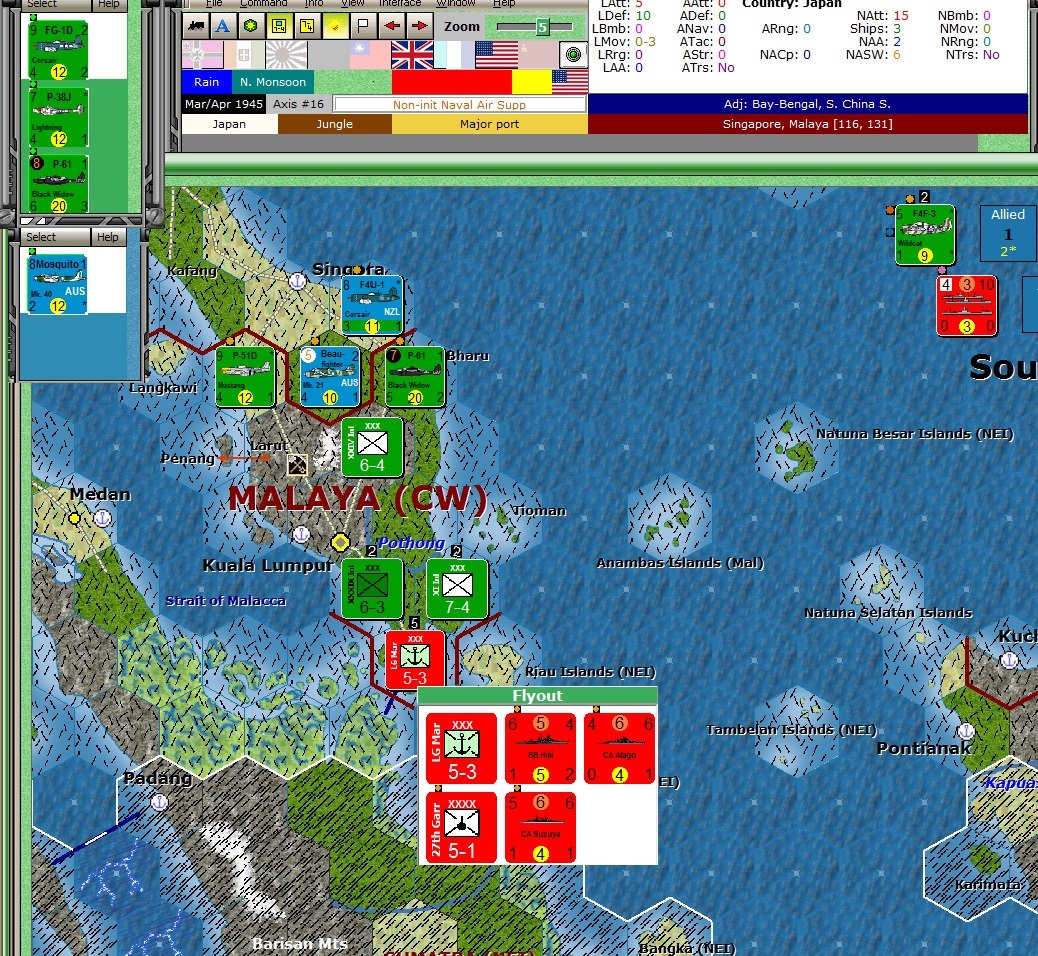The image size is (1038, 956).
Task: Open the Info menu
Action: [x=314, y=3]
